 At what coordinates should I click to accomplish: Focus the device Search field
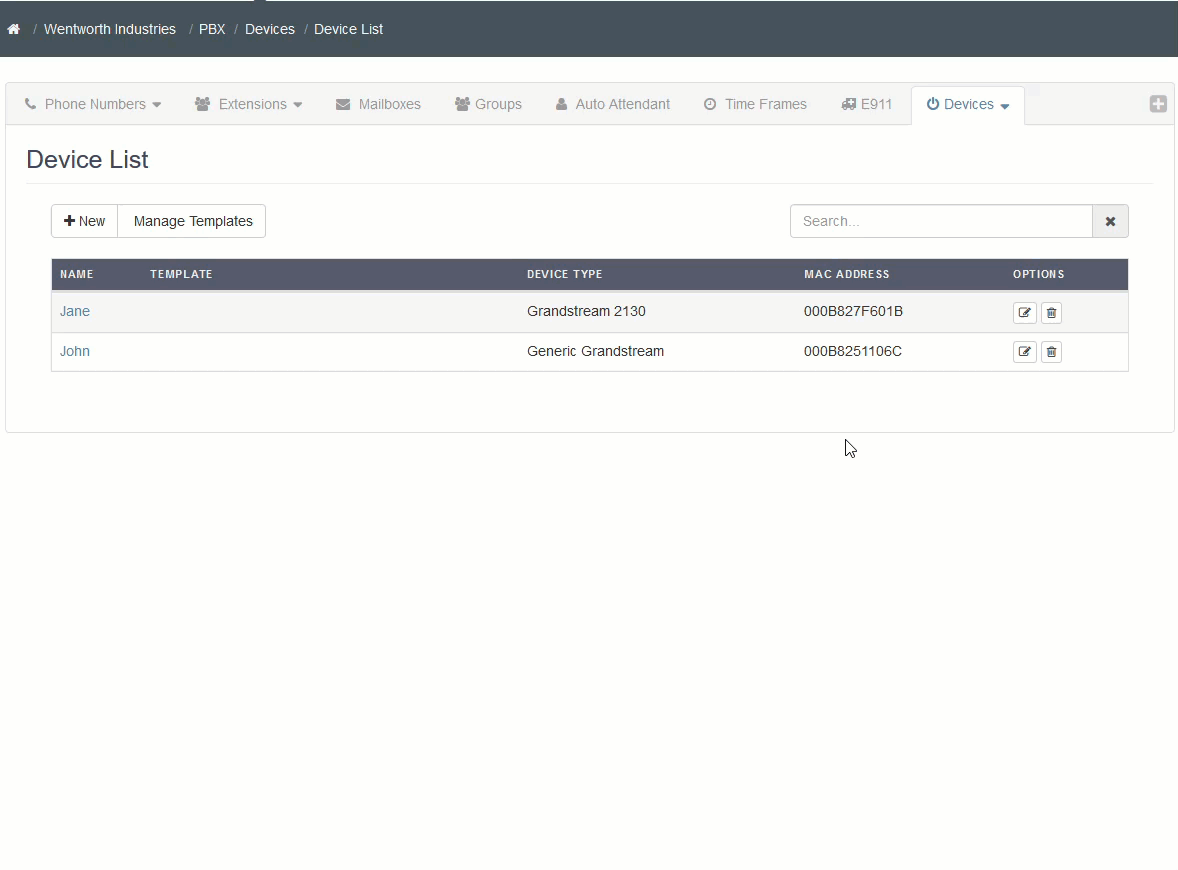coord(940,221)
